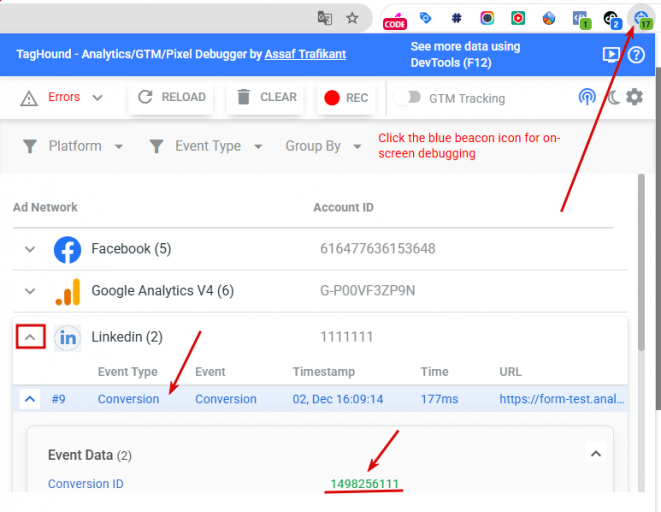Open the extension with green badge 1
661x512 pixels.
pyautogui.click(x=581, y=19)
